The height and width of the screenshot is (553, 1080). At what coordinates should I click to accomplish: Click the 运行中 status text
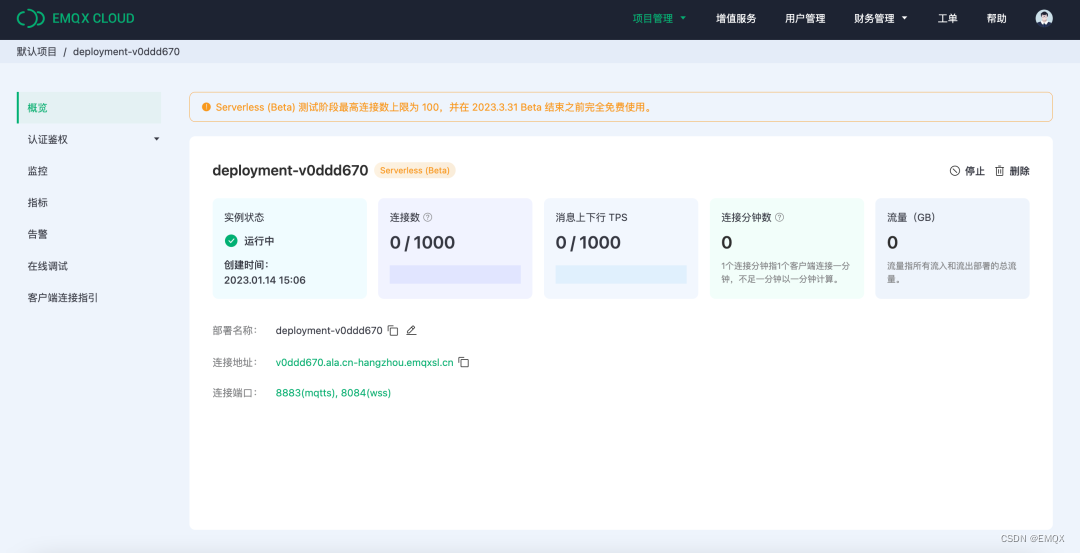(259, 241)
